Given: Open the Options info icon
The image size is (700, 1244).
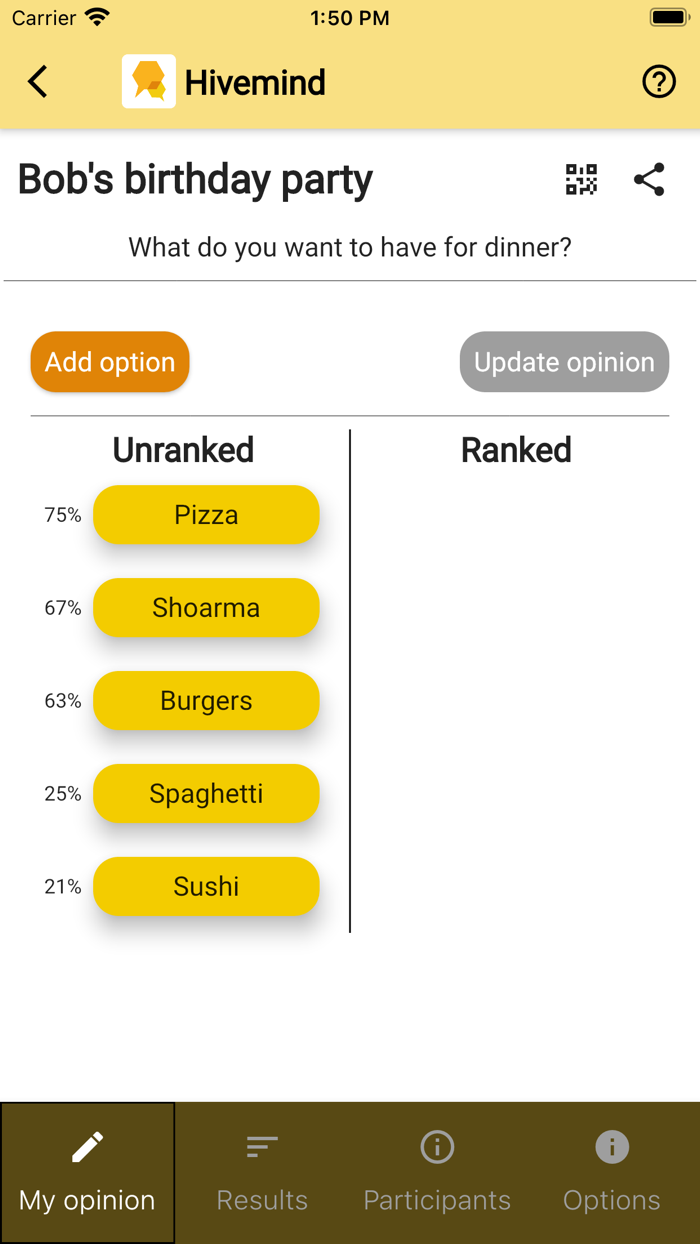Looking at the screenshot, I should (612, 1147).
